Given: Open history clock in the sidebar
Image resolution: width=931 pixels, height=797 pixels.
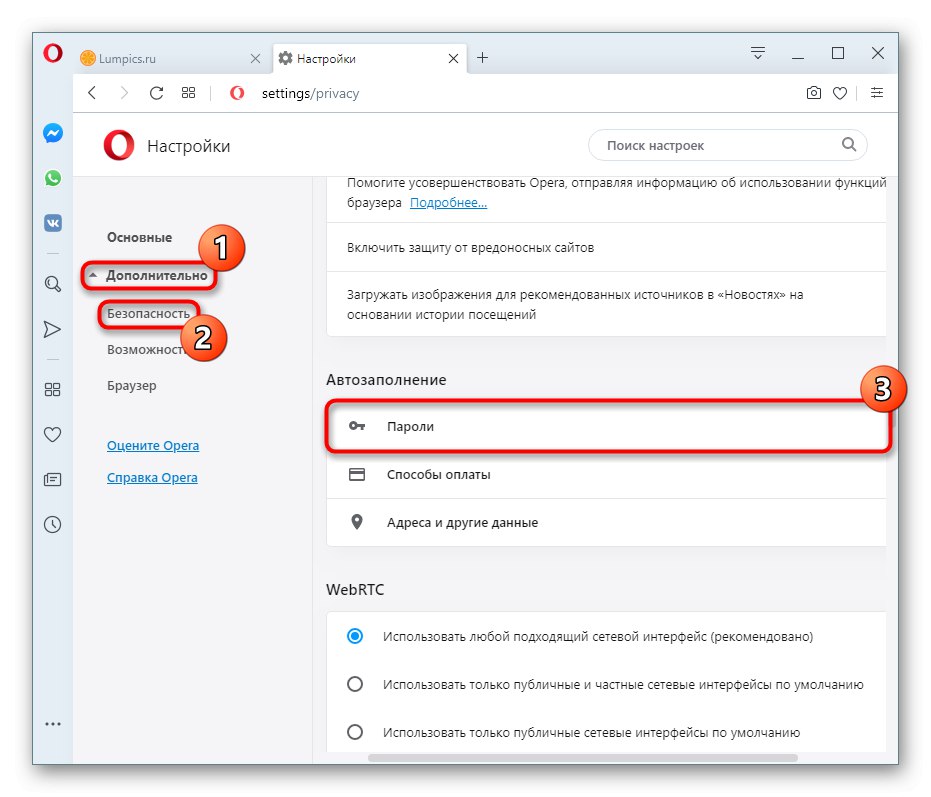Looking at the screenshot, I should [52, 524].
